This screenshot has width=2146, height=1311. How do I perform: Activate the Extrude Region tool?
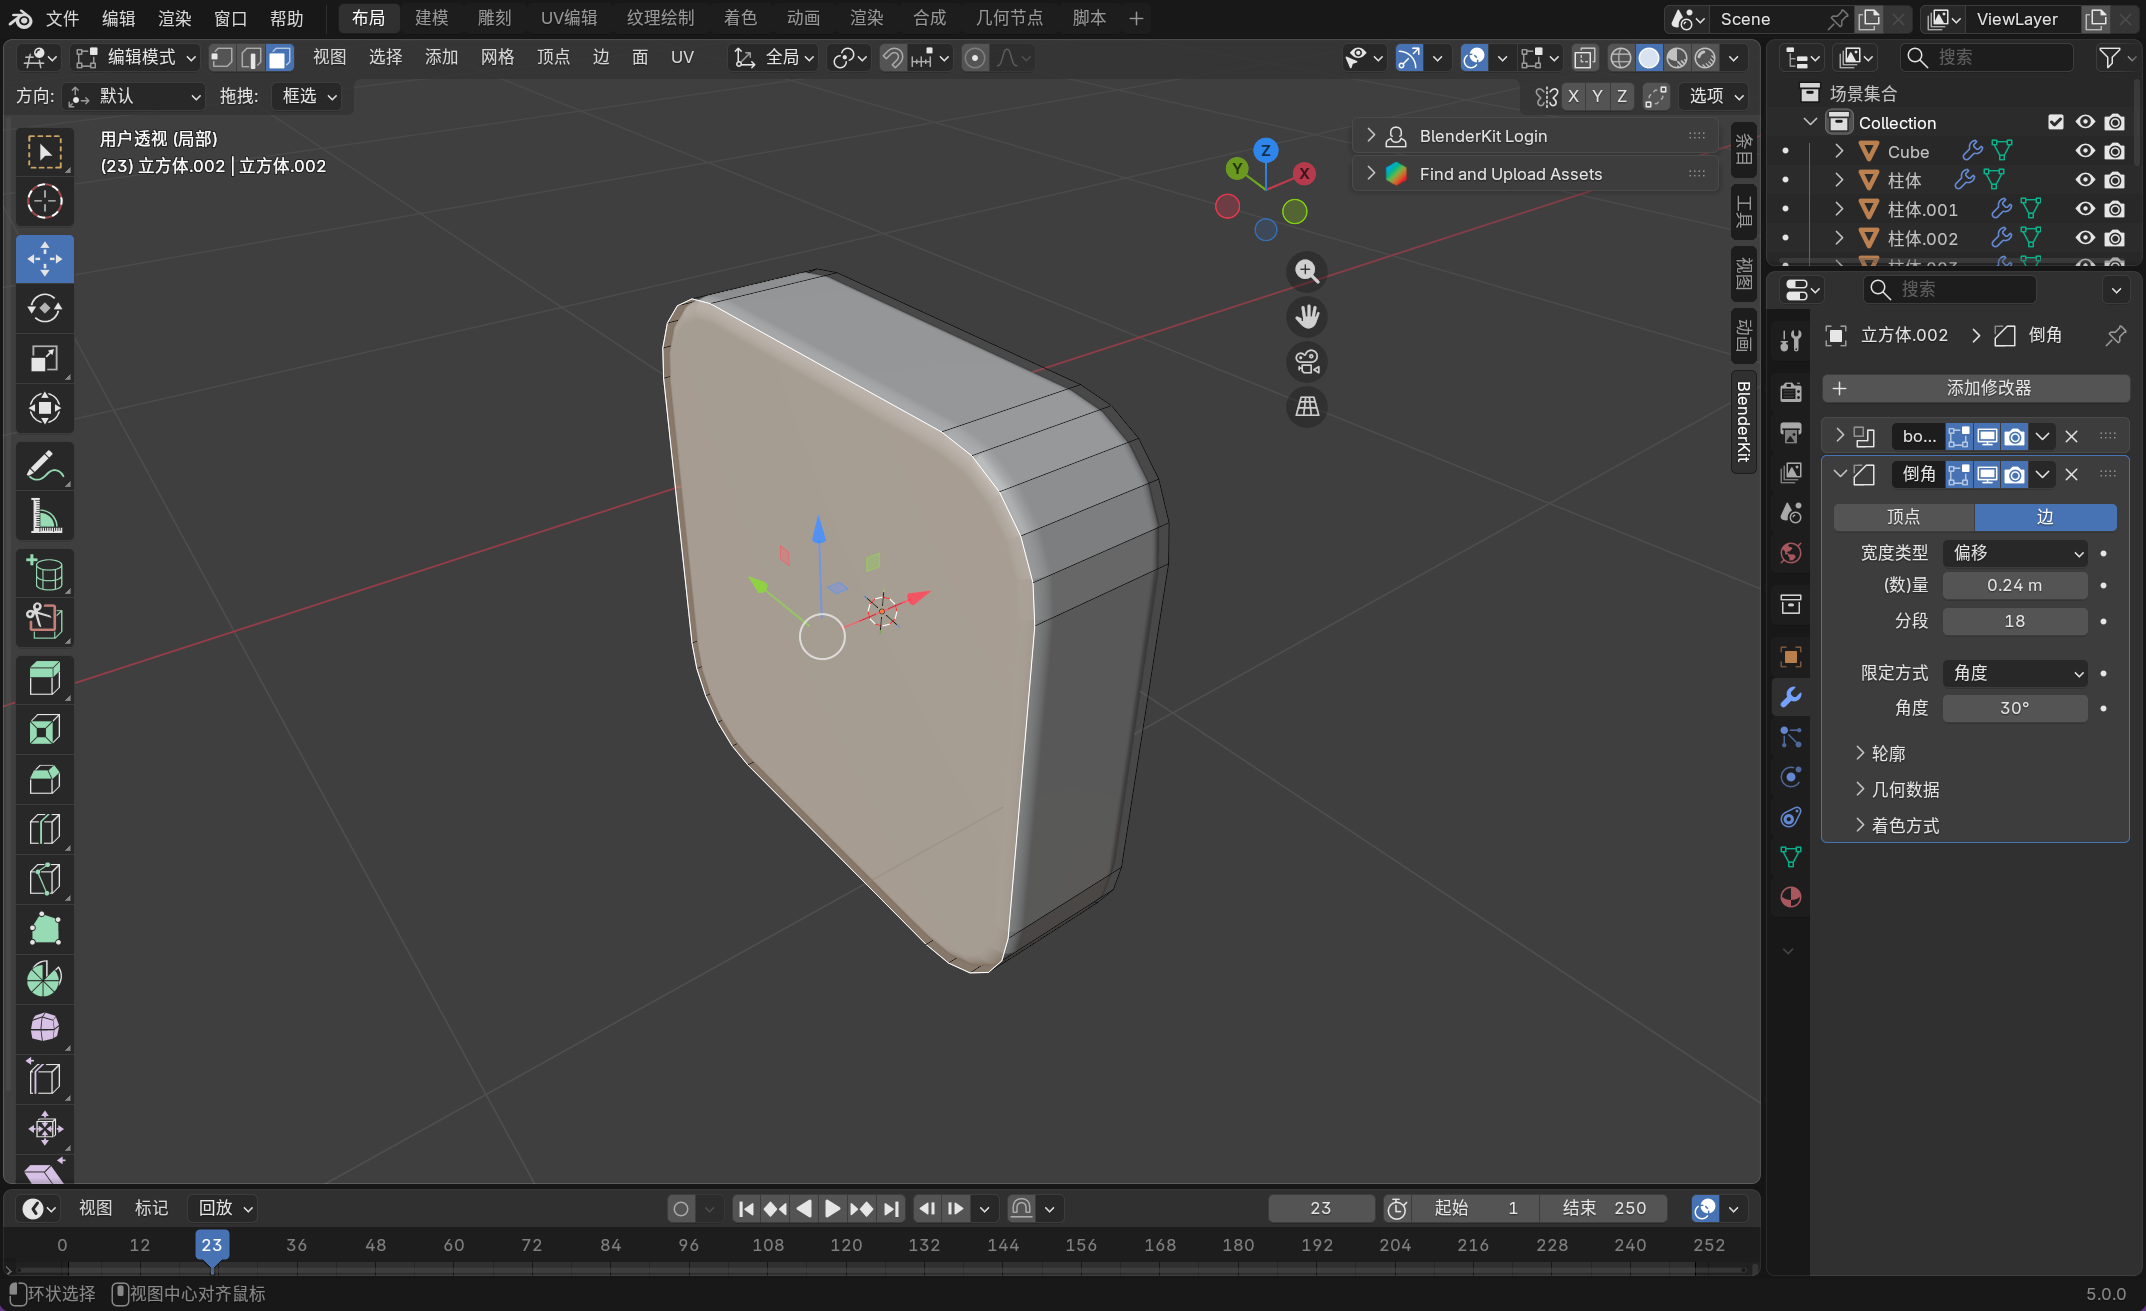(44, 678)
